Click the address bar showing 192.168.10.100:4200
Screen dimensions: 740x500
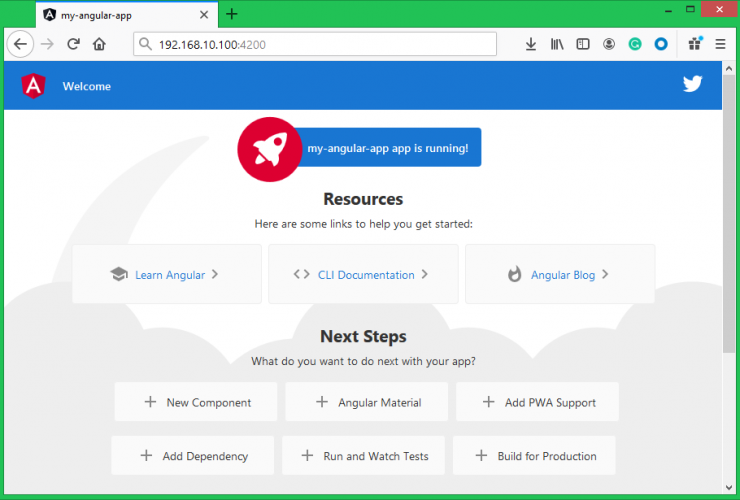(x=315, y=44)
